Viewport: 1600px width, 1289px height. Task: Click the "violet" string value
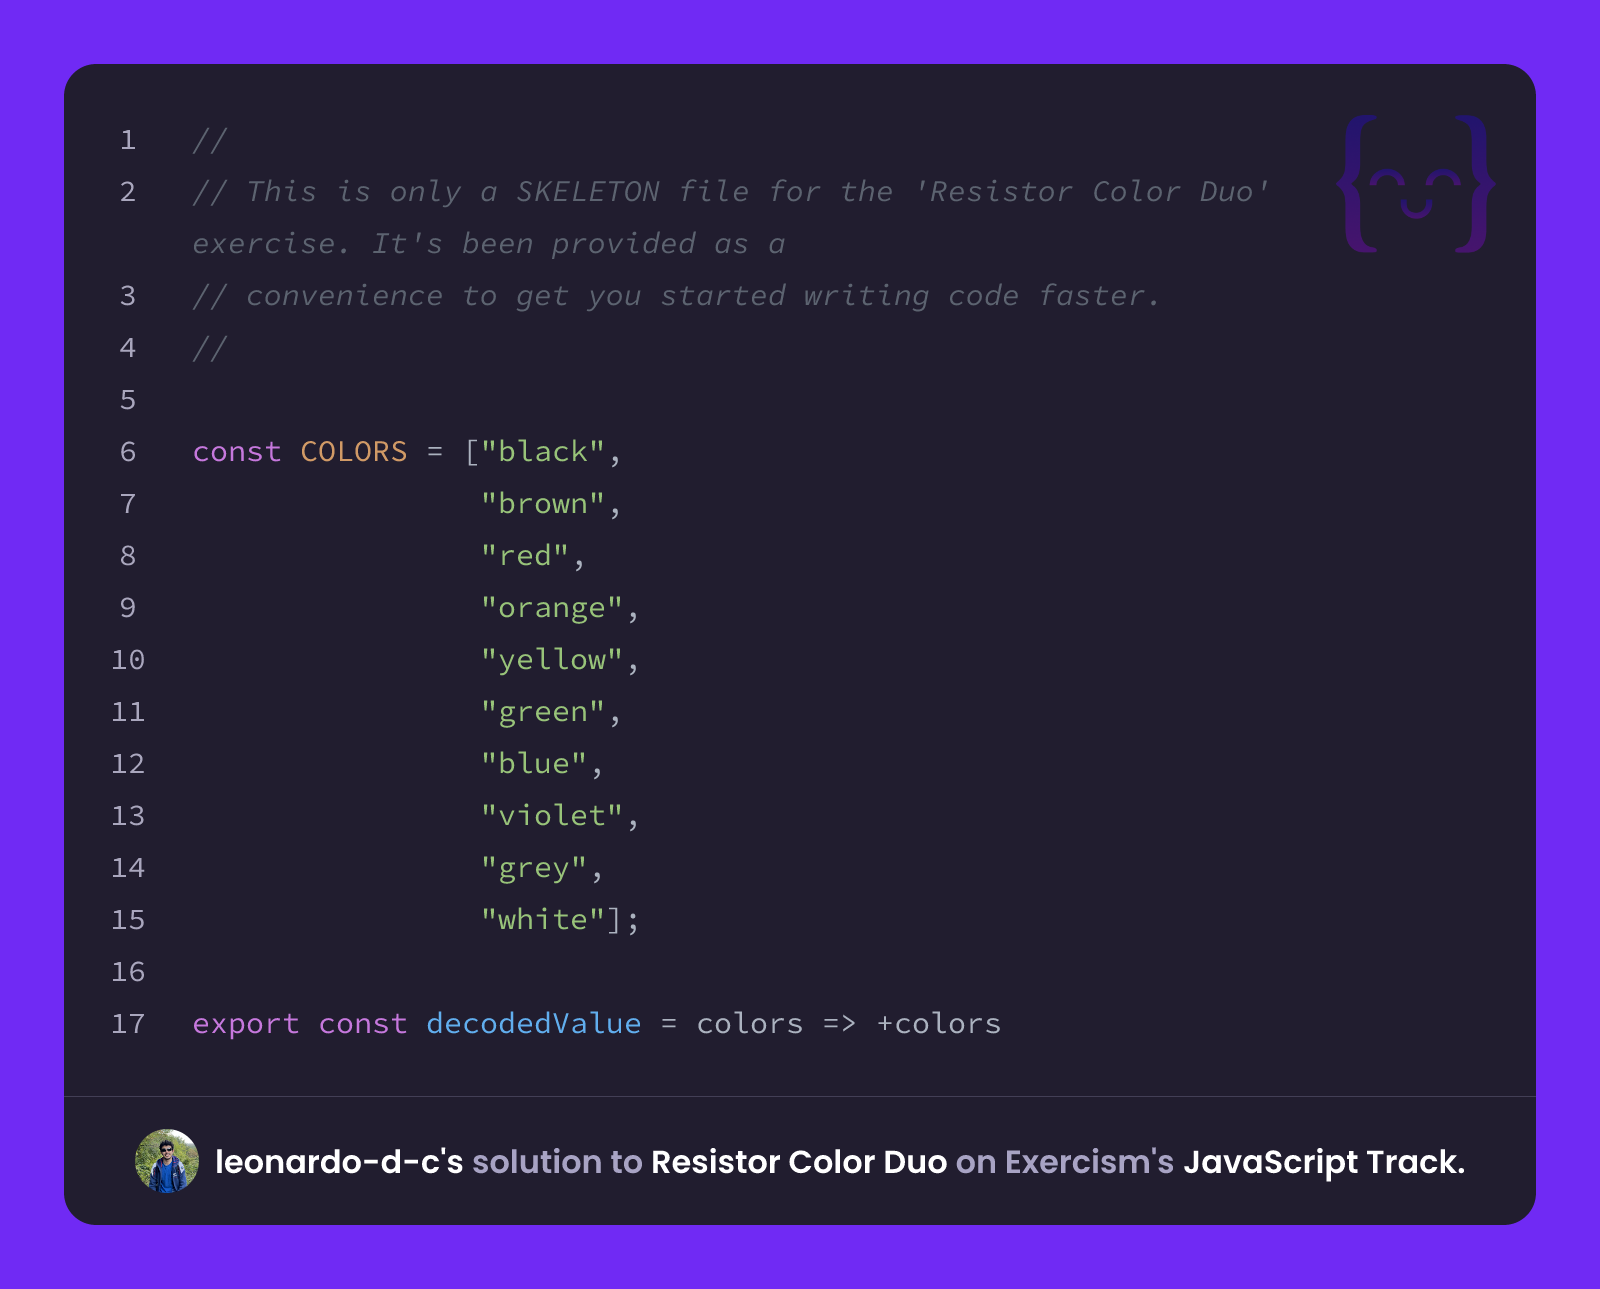[x=552, y=816]
